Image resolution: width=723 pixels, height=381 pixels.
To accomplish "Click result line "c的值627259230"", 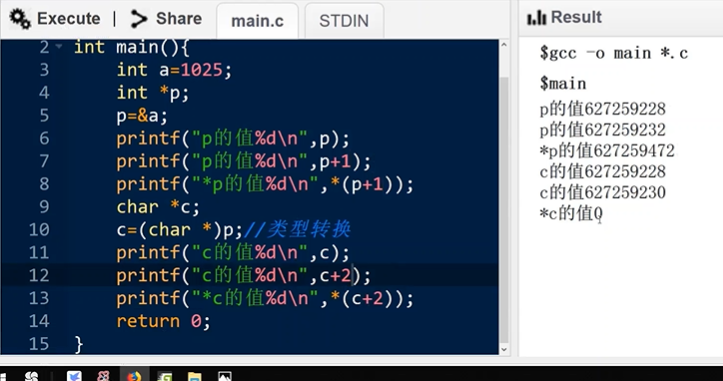I will [x=602, y=192].
